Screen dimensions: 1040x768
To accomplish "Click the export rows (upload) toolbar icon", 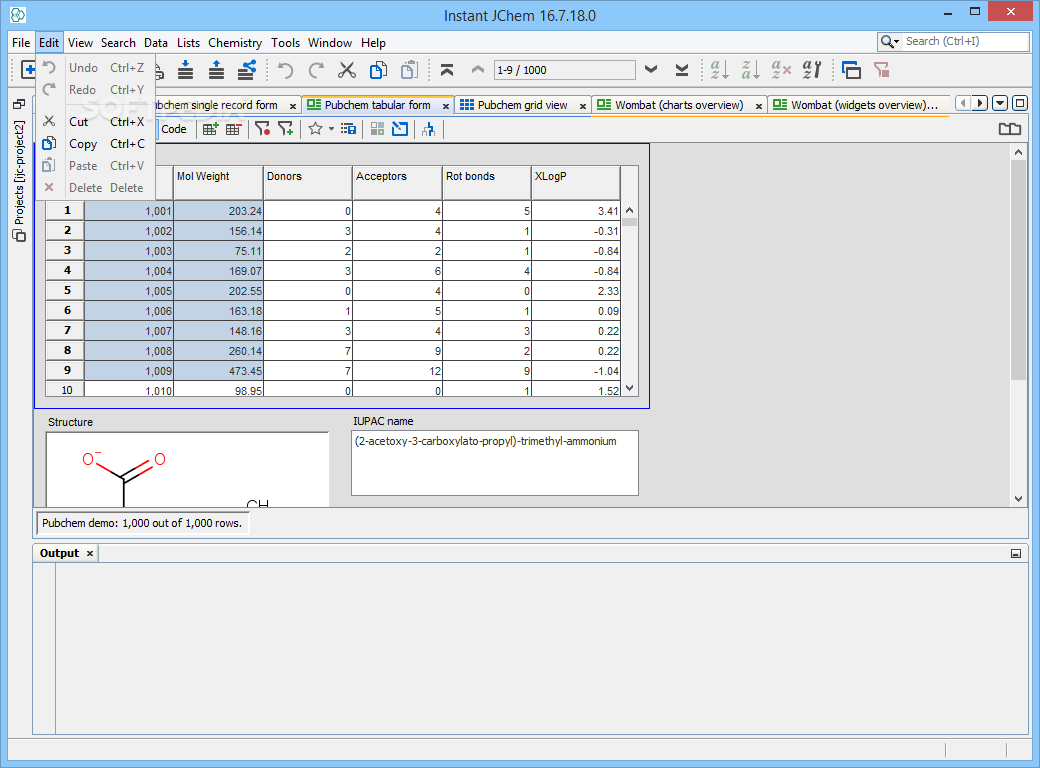I will [x=216, y=70].
